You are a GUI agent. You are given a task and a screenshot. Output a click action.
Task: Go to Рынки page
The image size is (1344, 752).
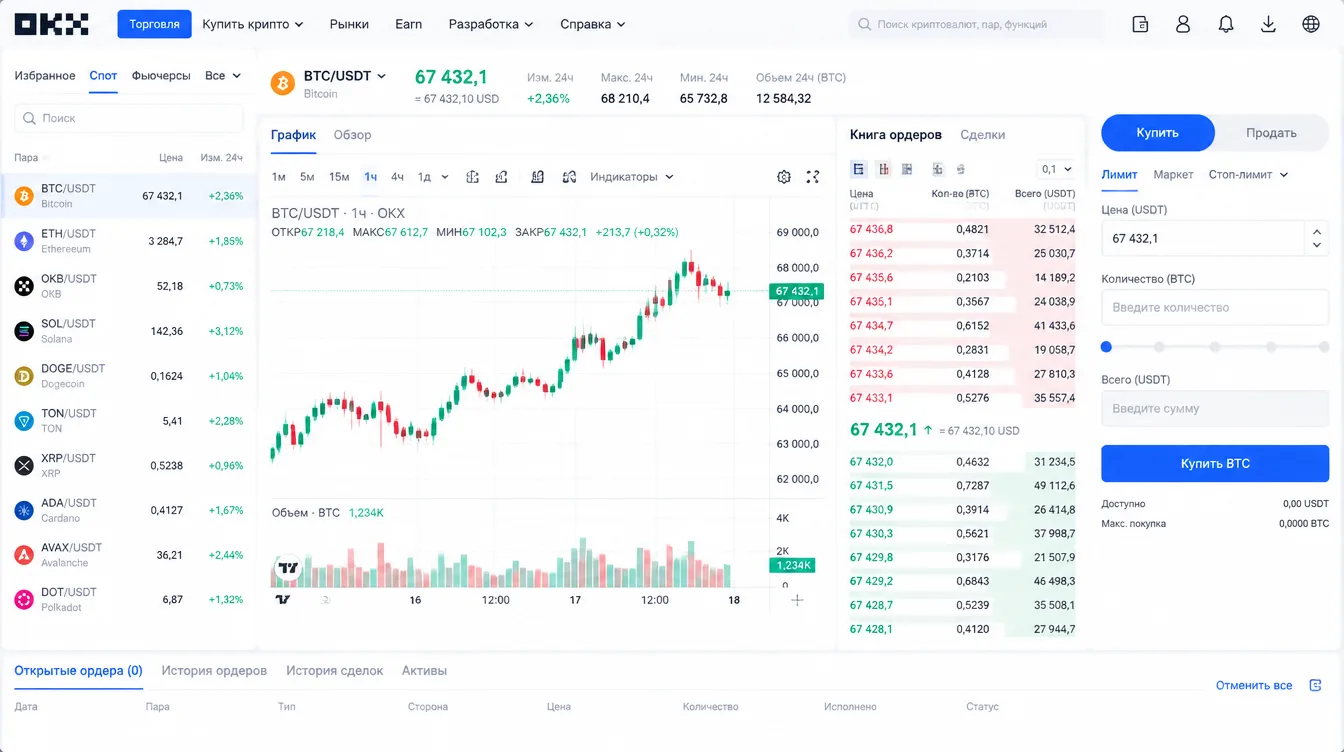pos(349,24)
